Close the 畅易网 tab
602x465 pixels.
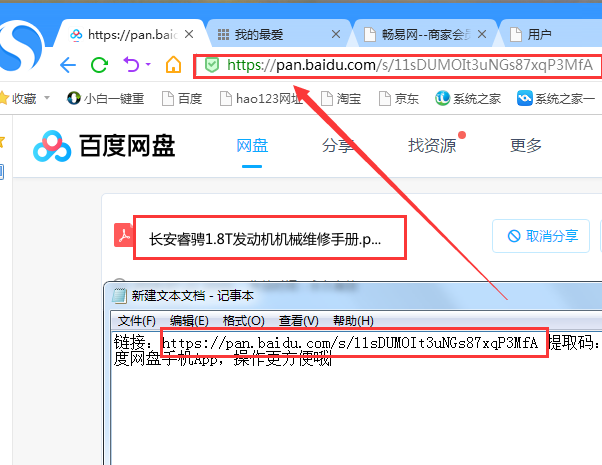482,35
